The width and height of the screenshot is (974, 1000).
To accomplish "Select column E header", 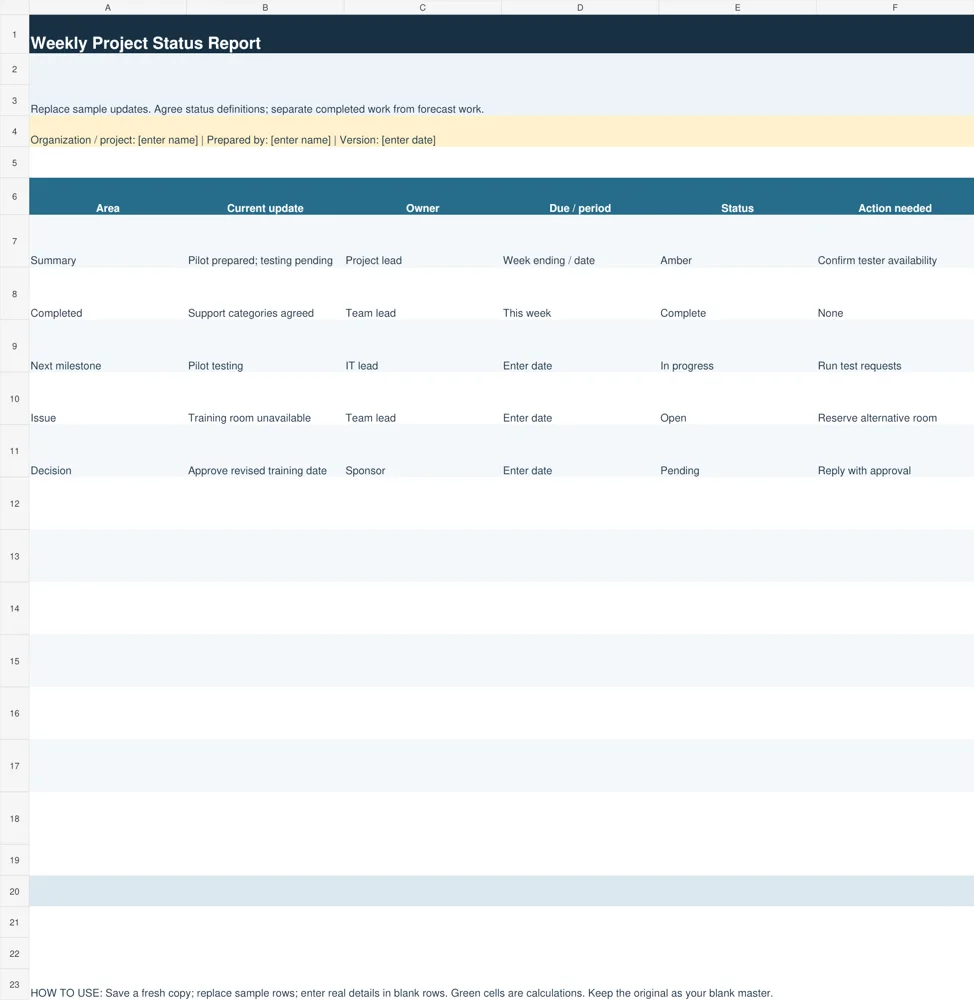I will tap(737, 8).
